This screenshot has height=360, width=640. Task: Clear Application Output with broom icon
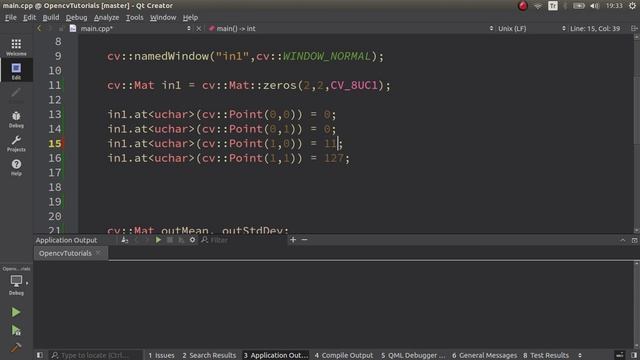click(124, 240)
